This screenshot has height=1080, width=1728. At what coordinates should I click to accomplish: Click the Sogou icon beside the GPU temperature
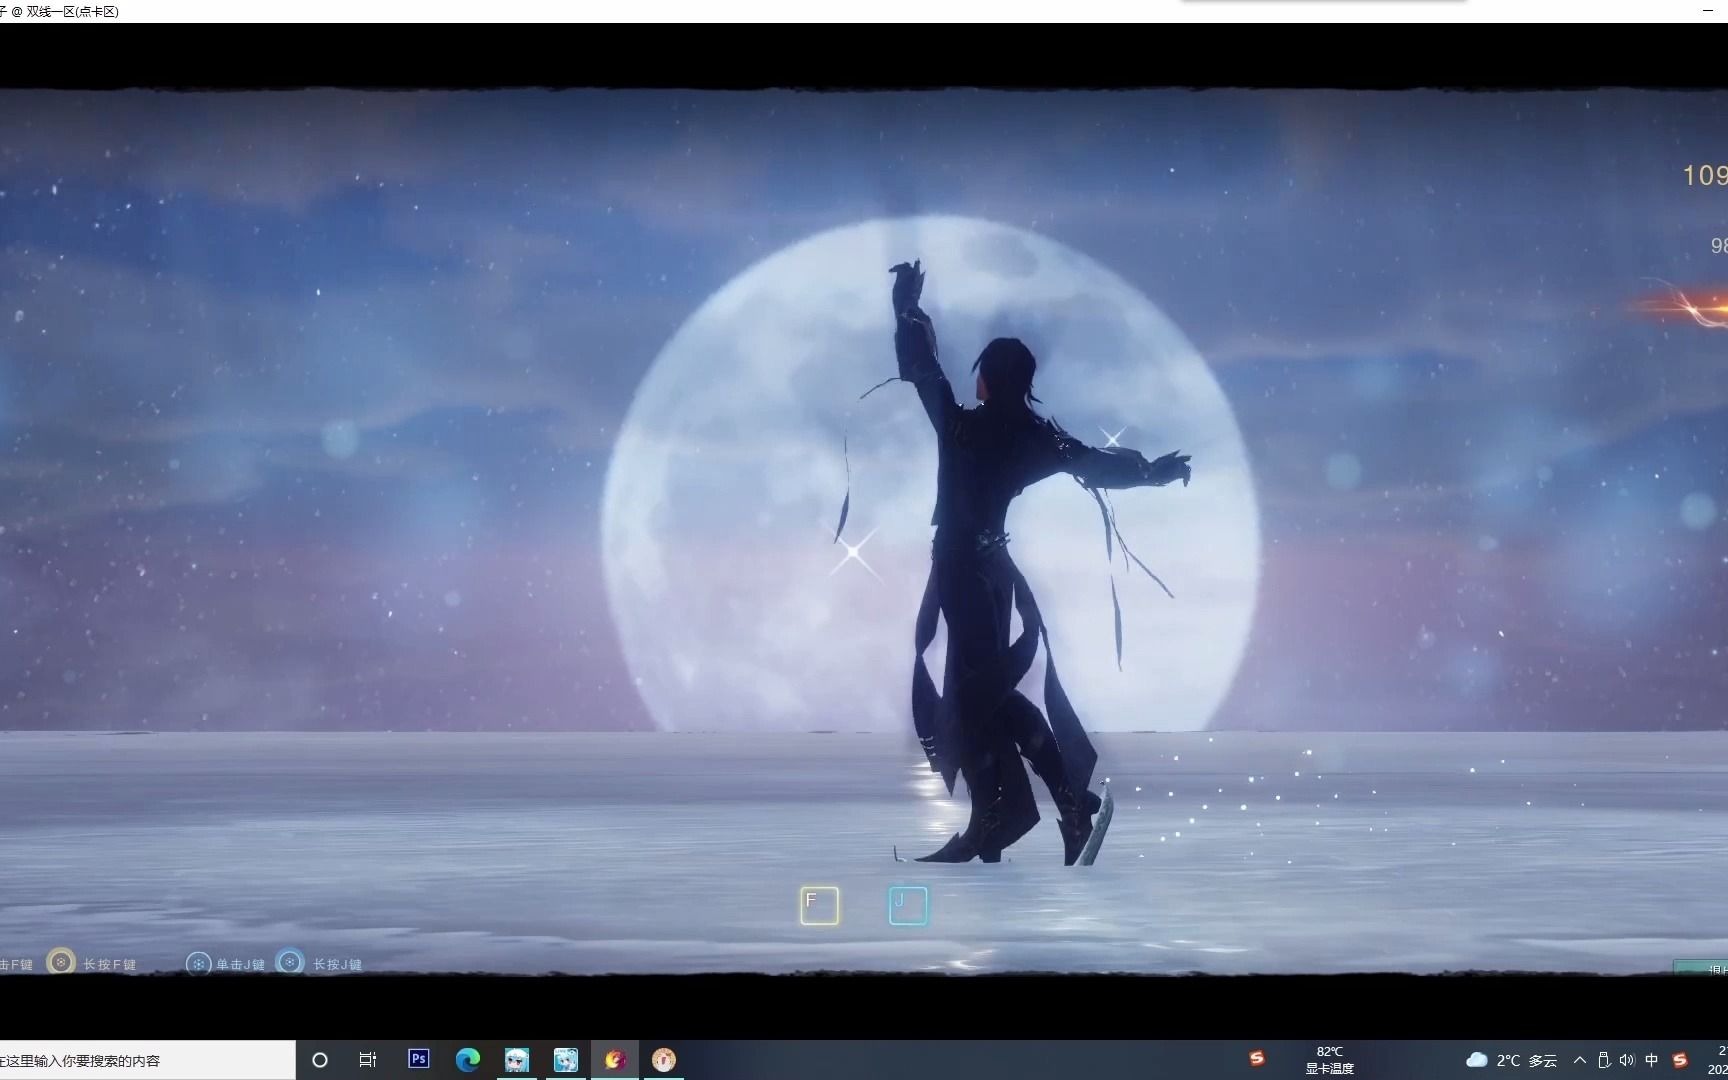pyautogui.click(x=1257, y=1058)
